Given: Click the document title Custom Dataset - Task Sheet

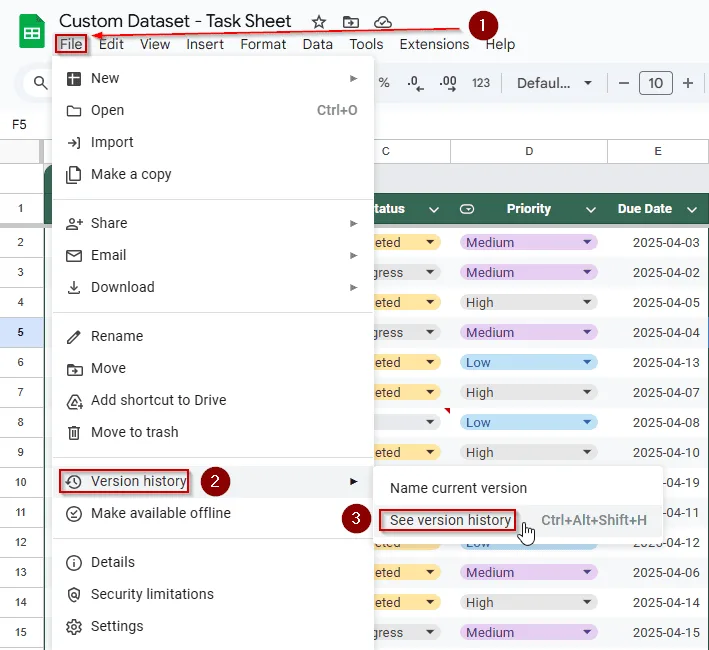Looking at the screenshot, I should point(175,21).
